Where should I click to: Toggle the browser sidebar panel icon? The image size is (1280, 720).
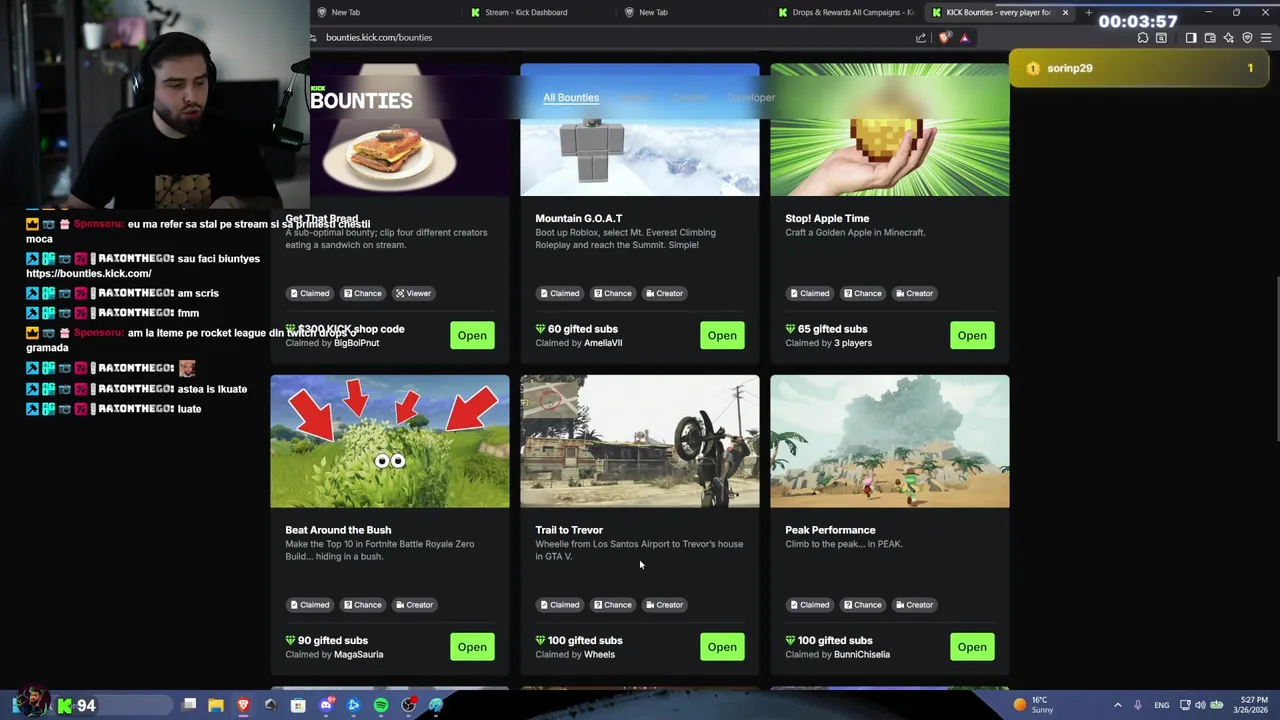1191,38
